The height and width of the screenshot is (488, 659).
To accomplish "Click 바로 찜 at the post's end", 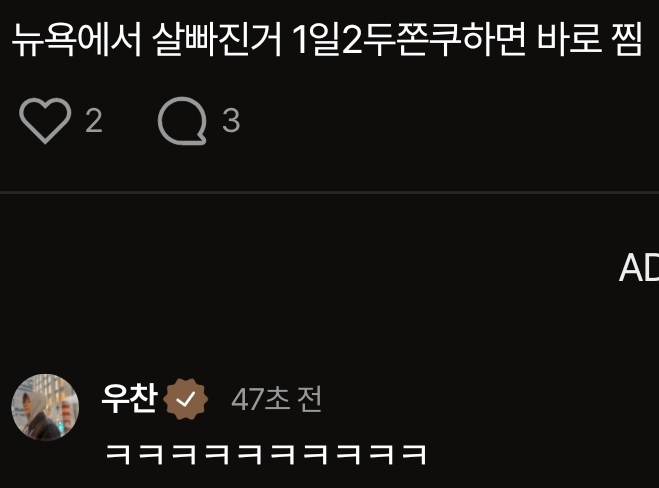I will point(590,40).
